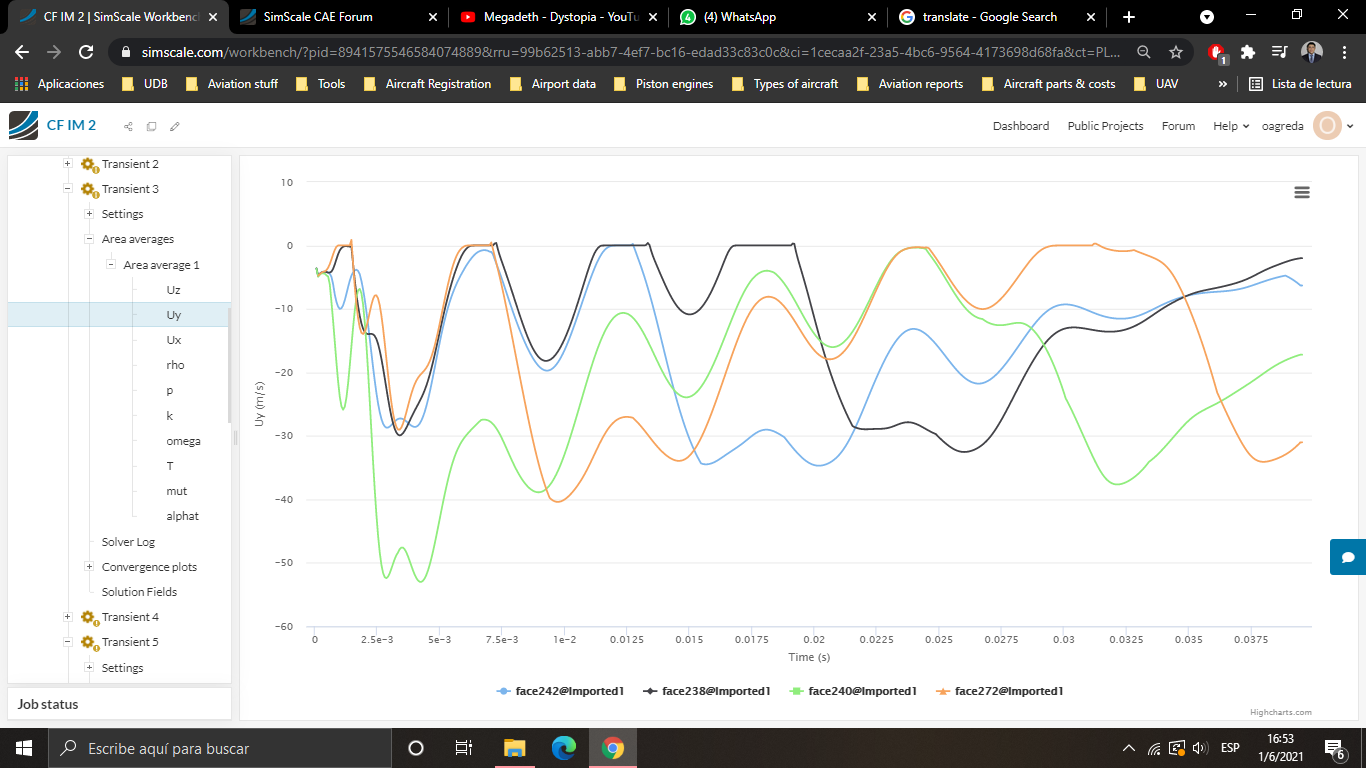
Task: Click the gear icon of Transient 3
Action: pyautogui.click(x=89, y=189)
